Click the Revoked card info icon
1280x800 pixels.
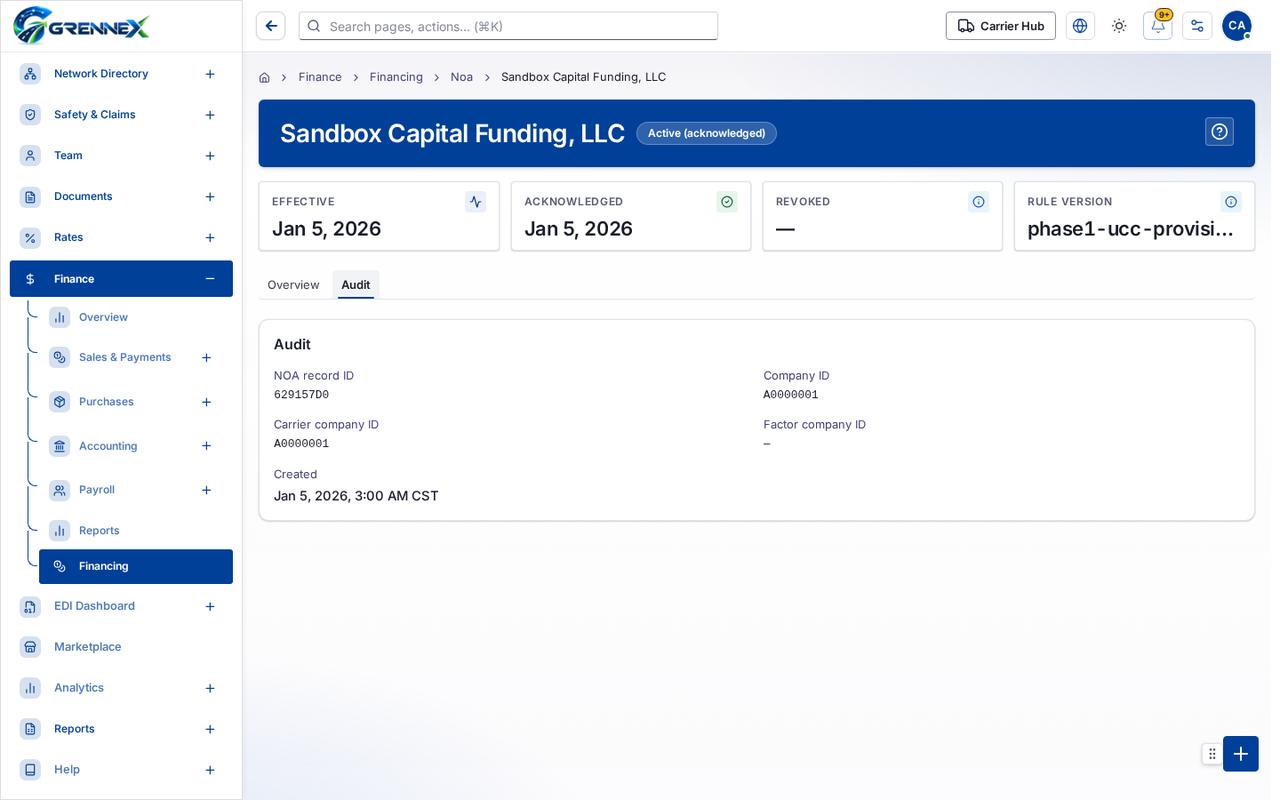pyautogui.click(x=979, y=202)
